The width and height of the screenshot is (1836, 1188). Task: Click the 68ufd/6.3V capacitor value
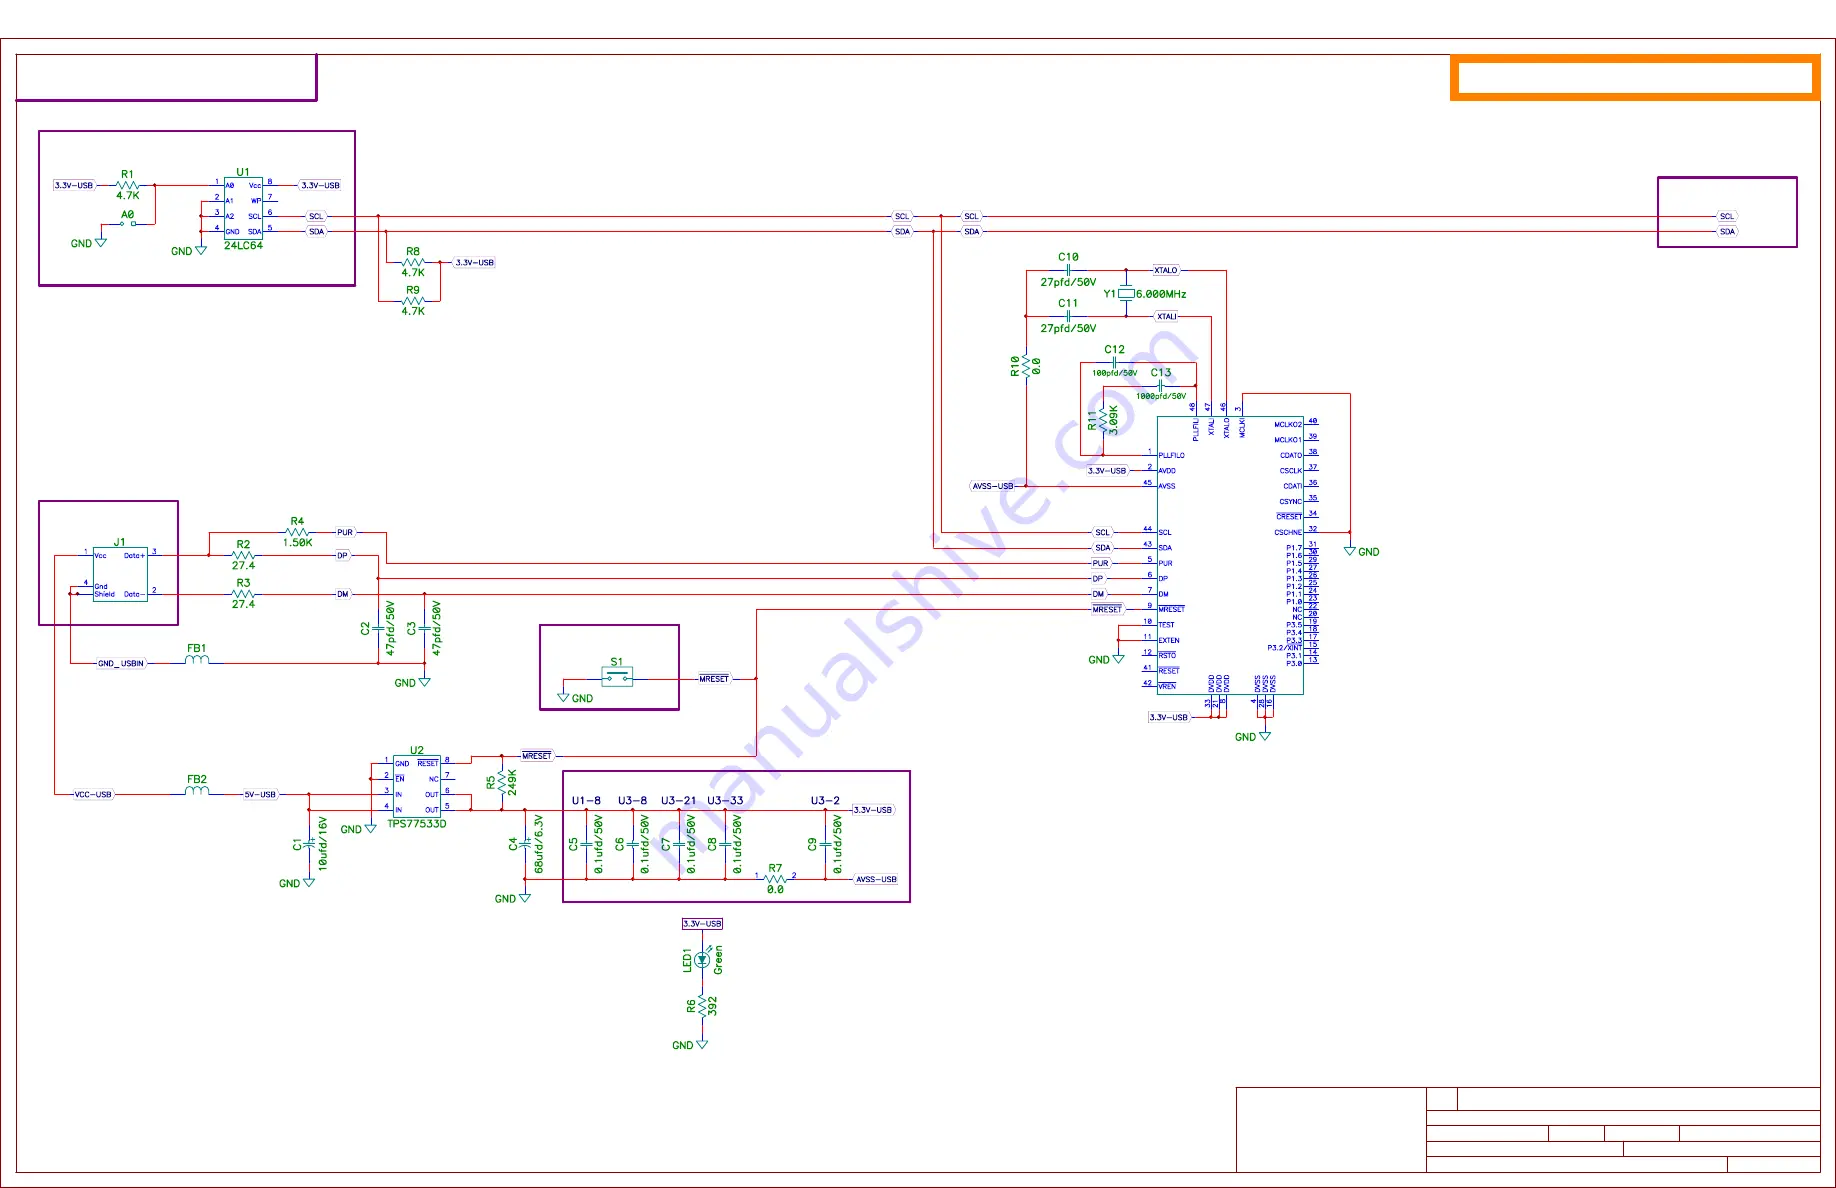point(539,844)
